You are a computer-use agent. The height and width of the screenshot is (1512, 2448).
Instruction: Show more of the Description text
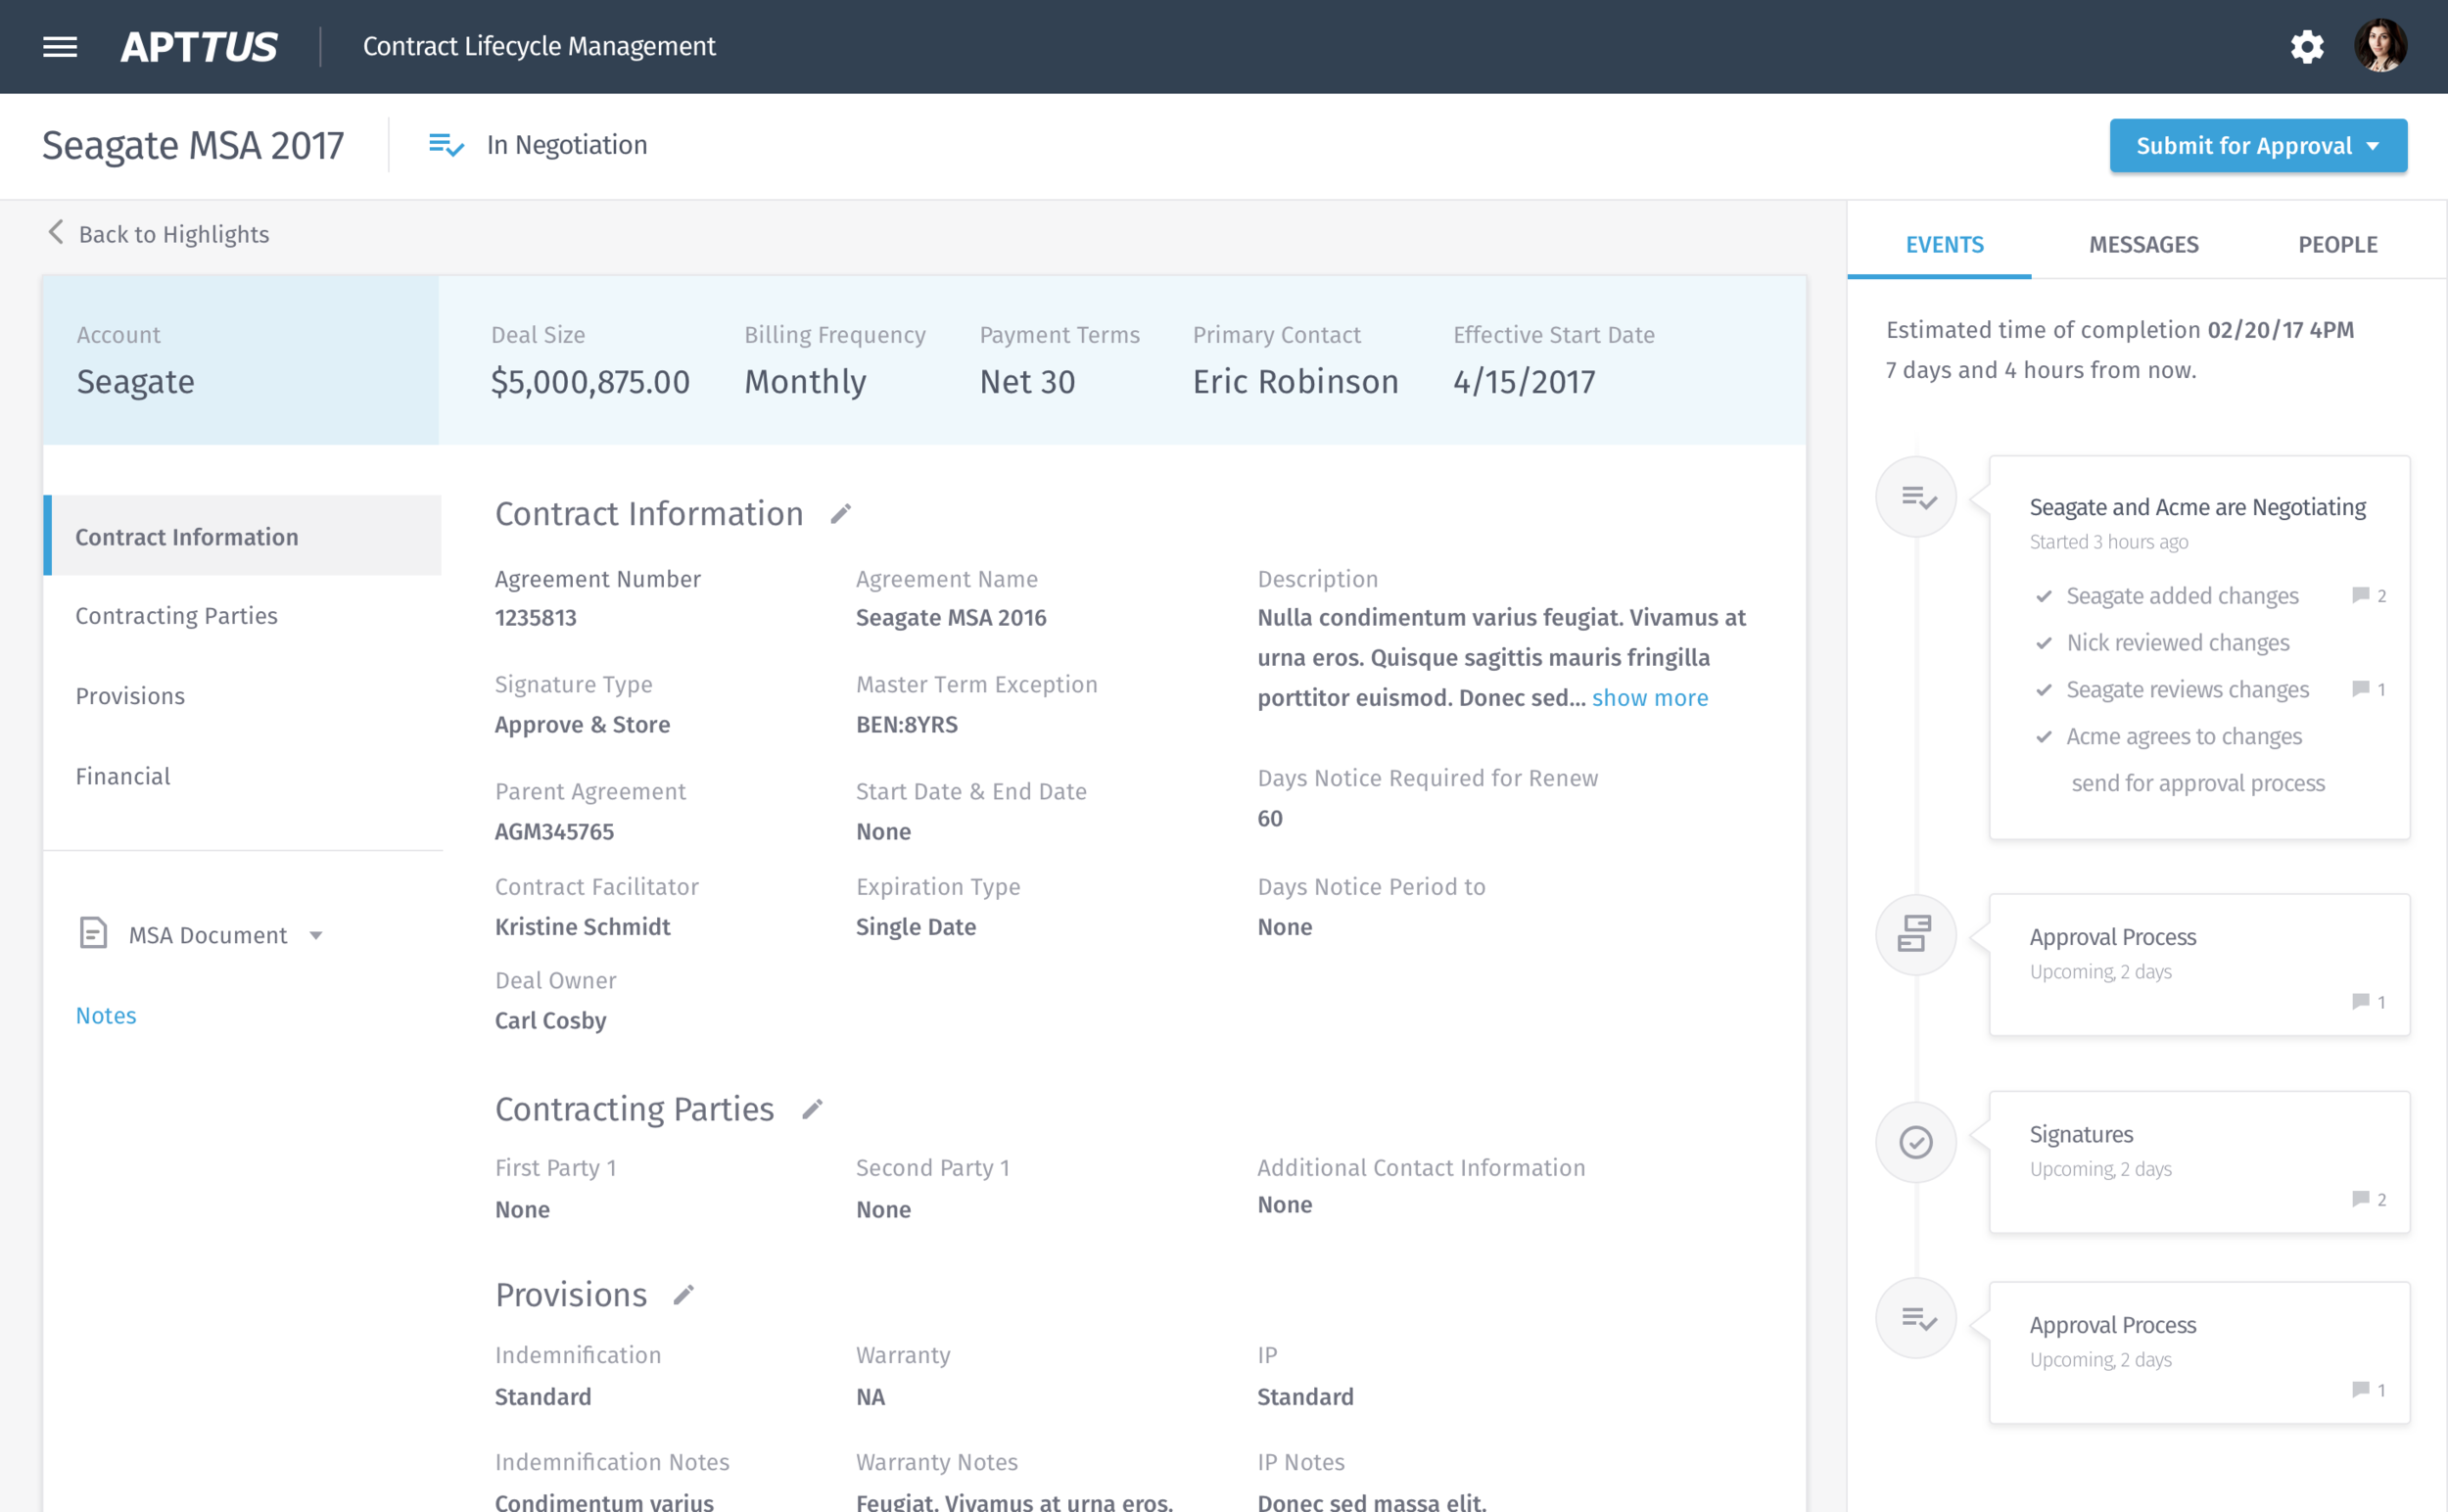pos(1650,697)
